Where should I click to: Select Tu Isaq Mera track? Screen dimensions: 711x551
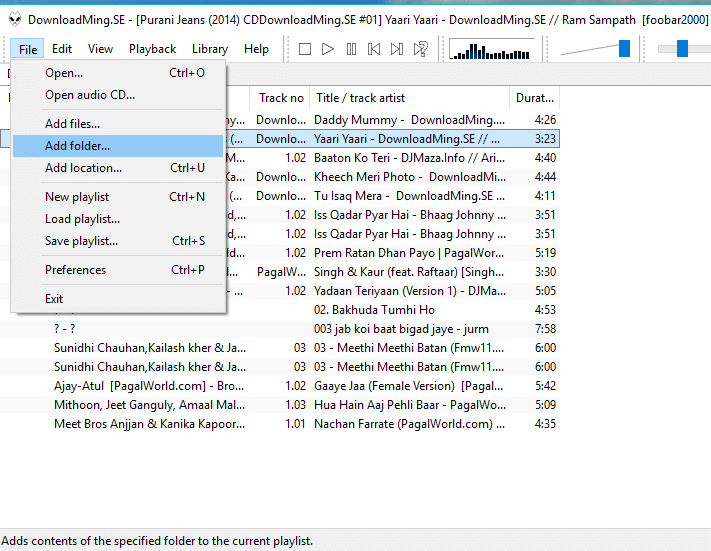point(392,196)
